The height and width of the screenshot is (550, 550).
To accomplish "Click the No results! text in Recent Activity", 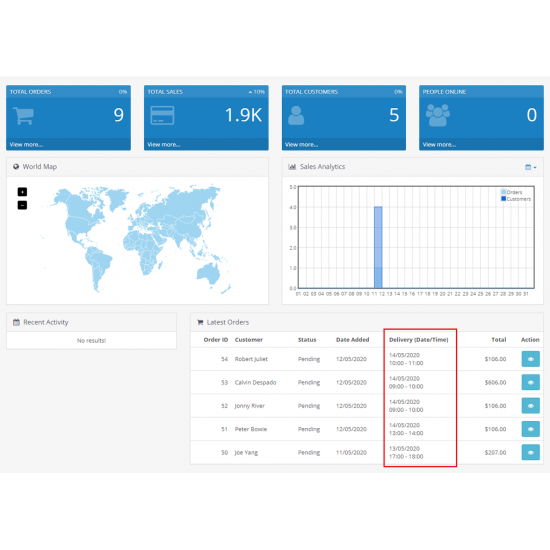I will [91, 340].
